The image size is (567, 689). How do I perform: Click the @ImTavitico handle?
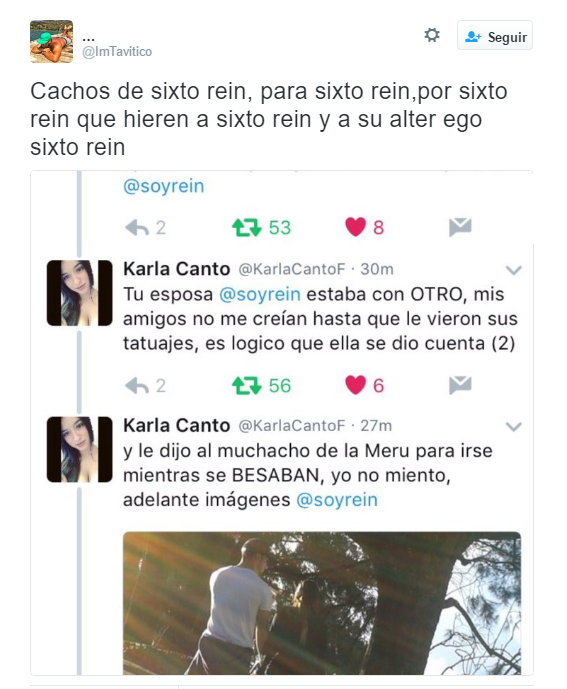coord(117,51)
